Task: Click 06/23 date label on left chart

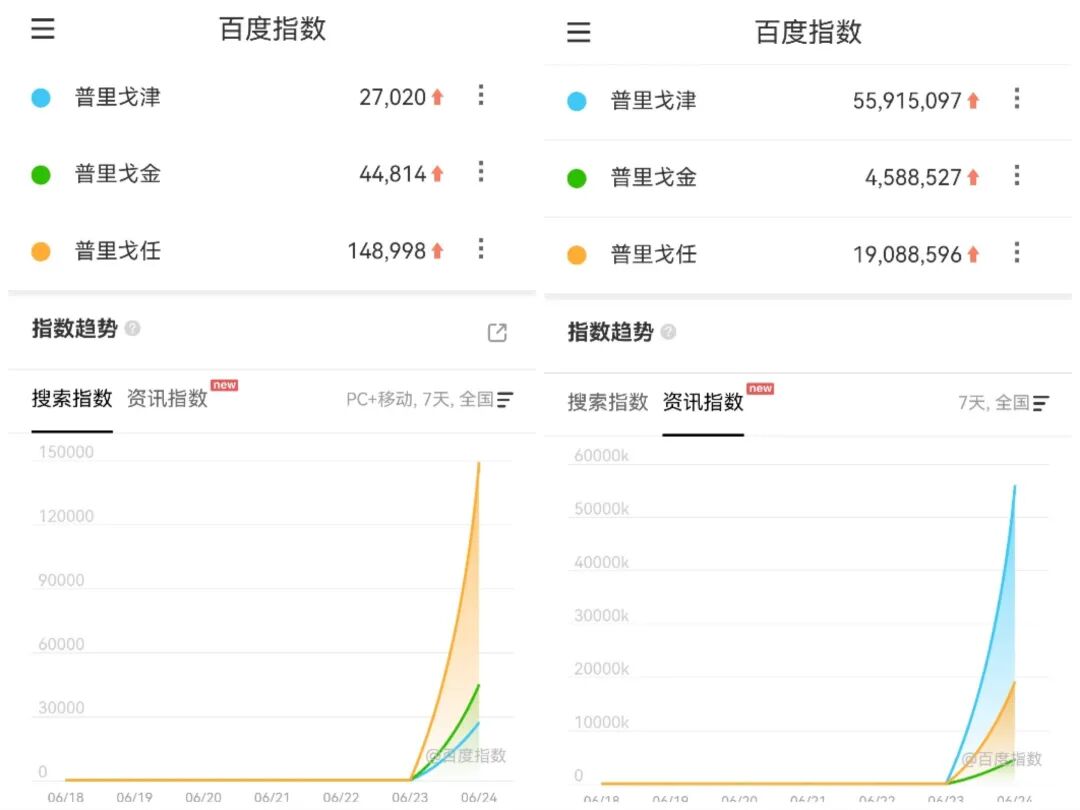Action: [410, 797]
